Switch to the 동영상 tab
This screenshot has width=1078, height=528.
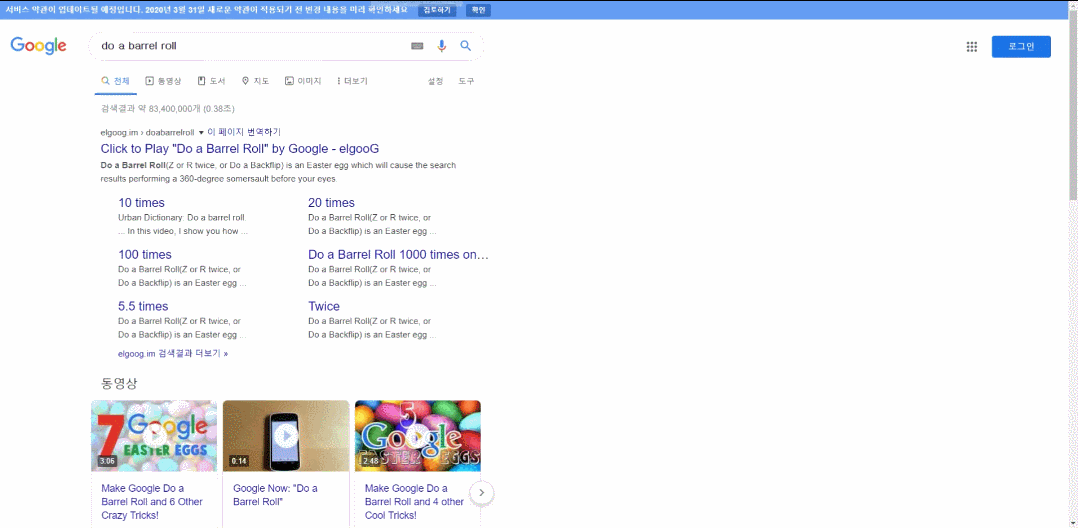(x=164, y=81)
